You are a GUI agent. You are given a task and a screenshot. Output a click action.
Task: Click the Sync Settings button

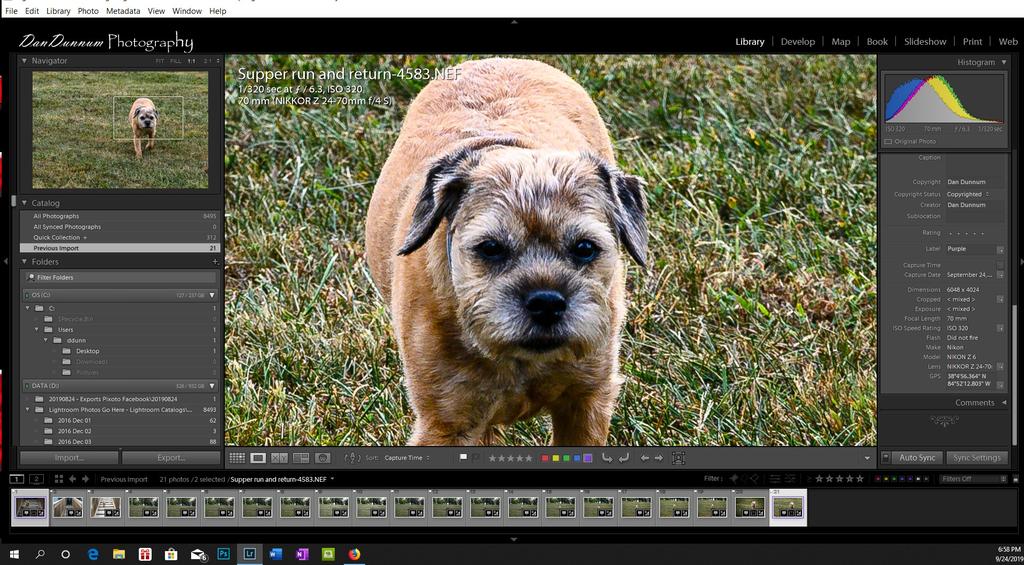976,458
